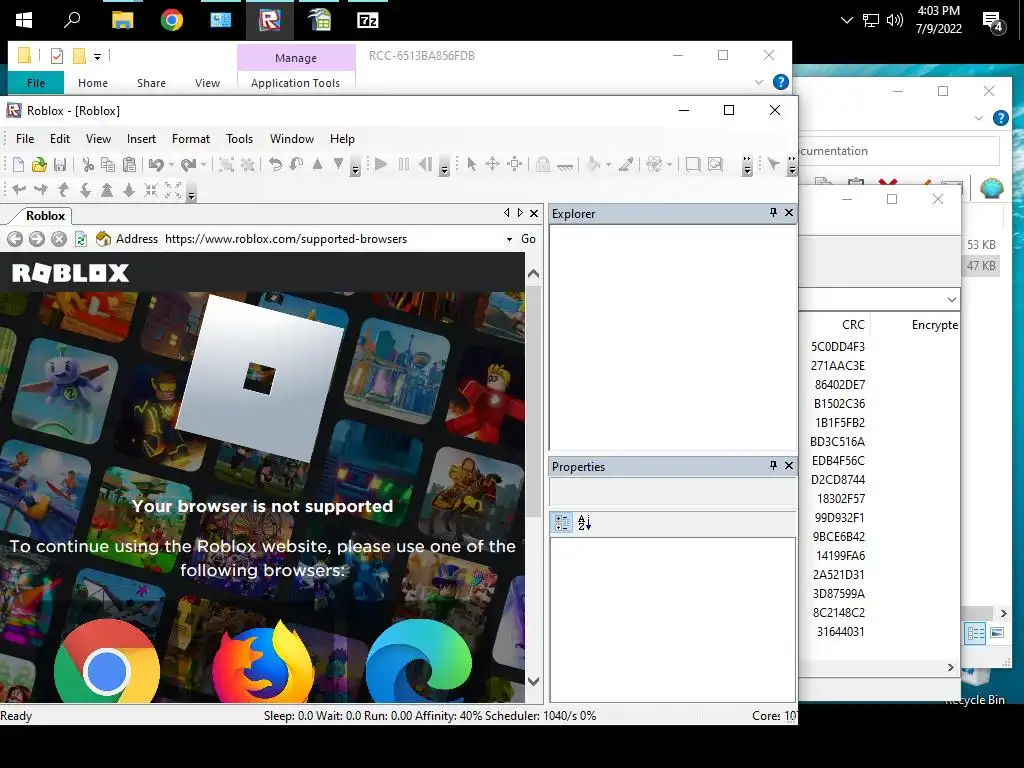The image size is (1024, 768).
Task: Reset the simulation with the step-back button
Action: coord(425,165)
